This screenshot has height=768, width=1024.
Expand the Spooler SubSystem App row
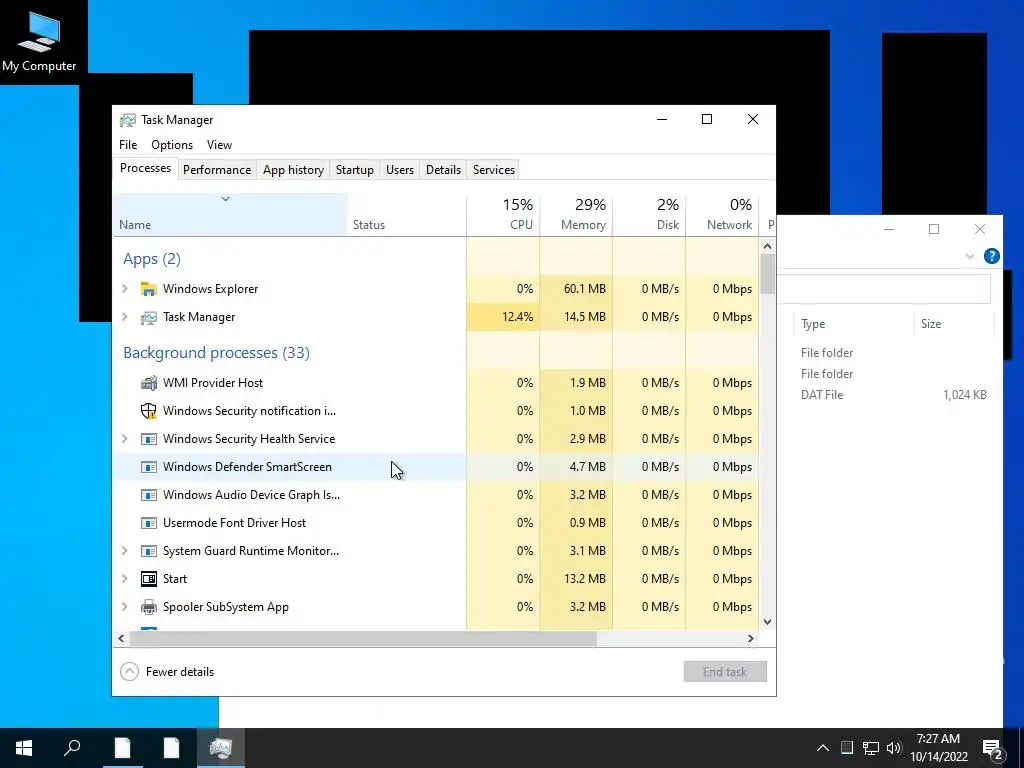pyautogui.click(x=125, y=607)
